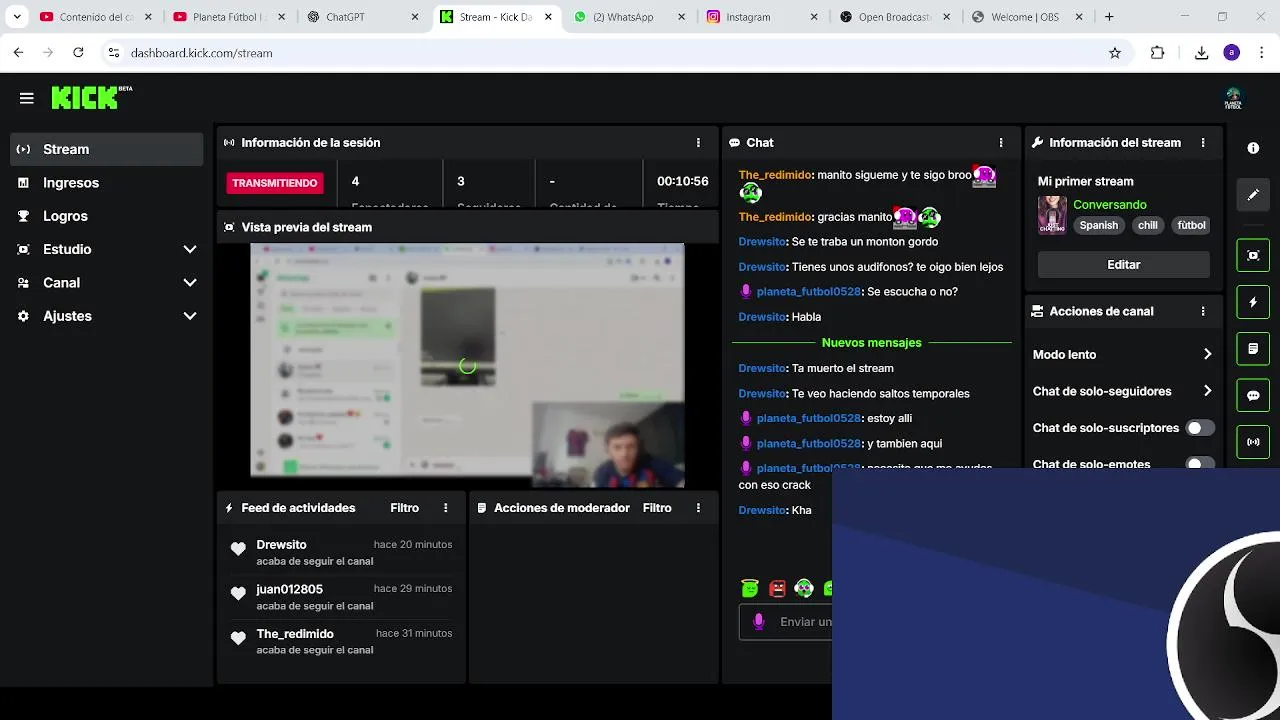The image size is (1280, 720).
Task: Switch to the Instagram browser tab
Action: pyautogui.click(x=764, y=17)
